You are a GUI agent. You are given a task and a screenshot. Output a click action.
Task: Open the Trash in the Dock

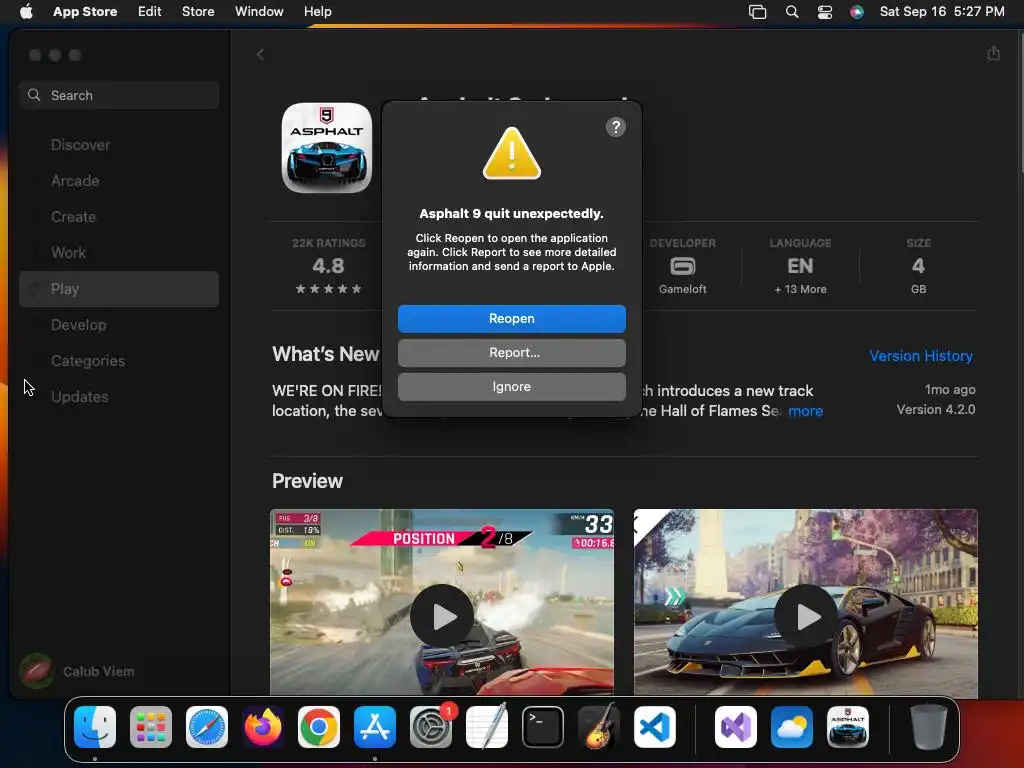929,727
